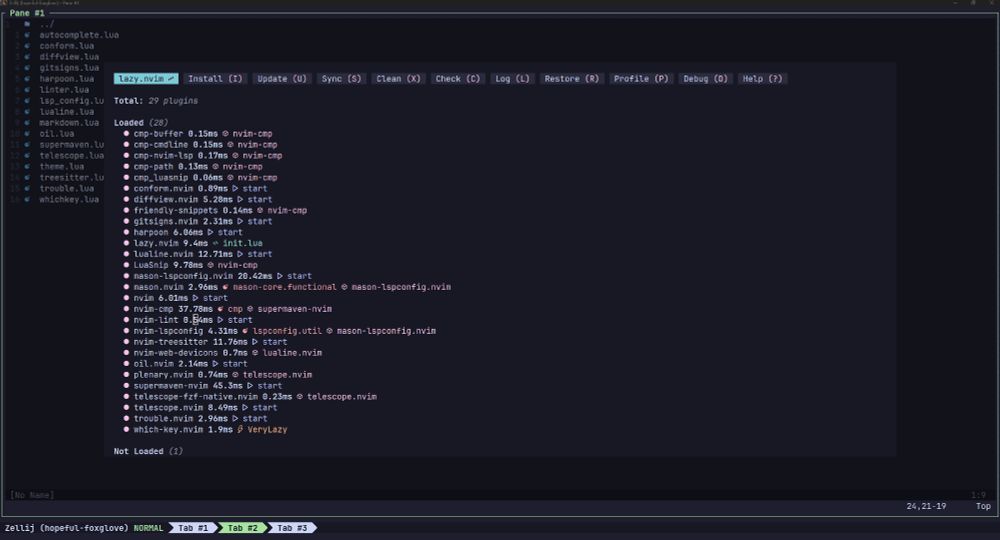Screen dimensions: 1000x540
Task: Switch to Zellij Tab #1
Action: click(x=193, y=528)
